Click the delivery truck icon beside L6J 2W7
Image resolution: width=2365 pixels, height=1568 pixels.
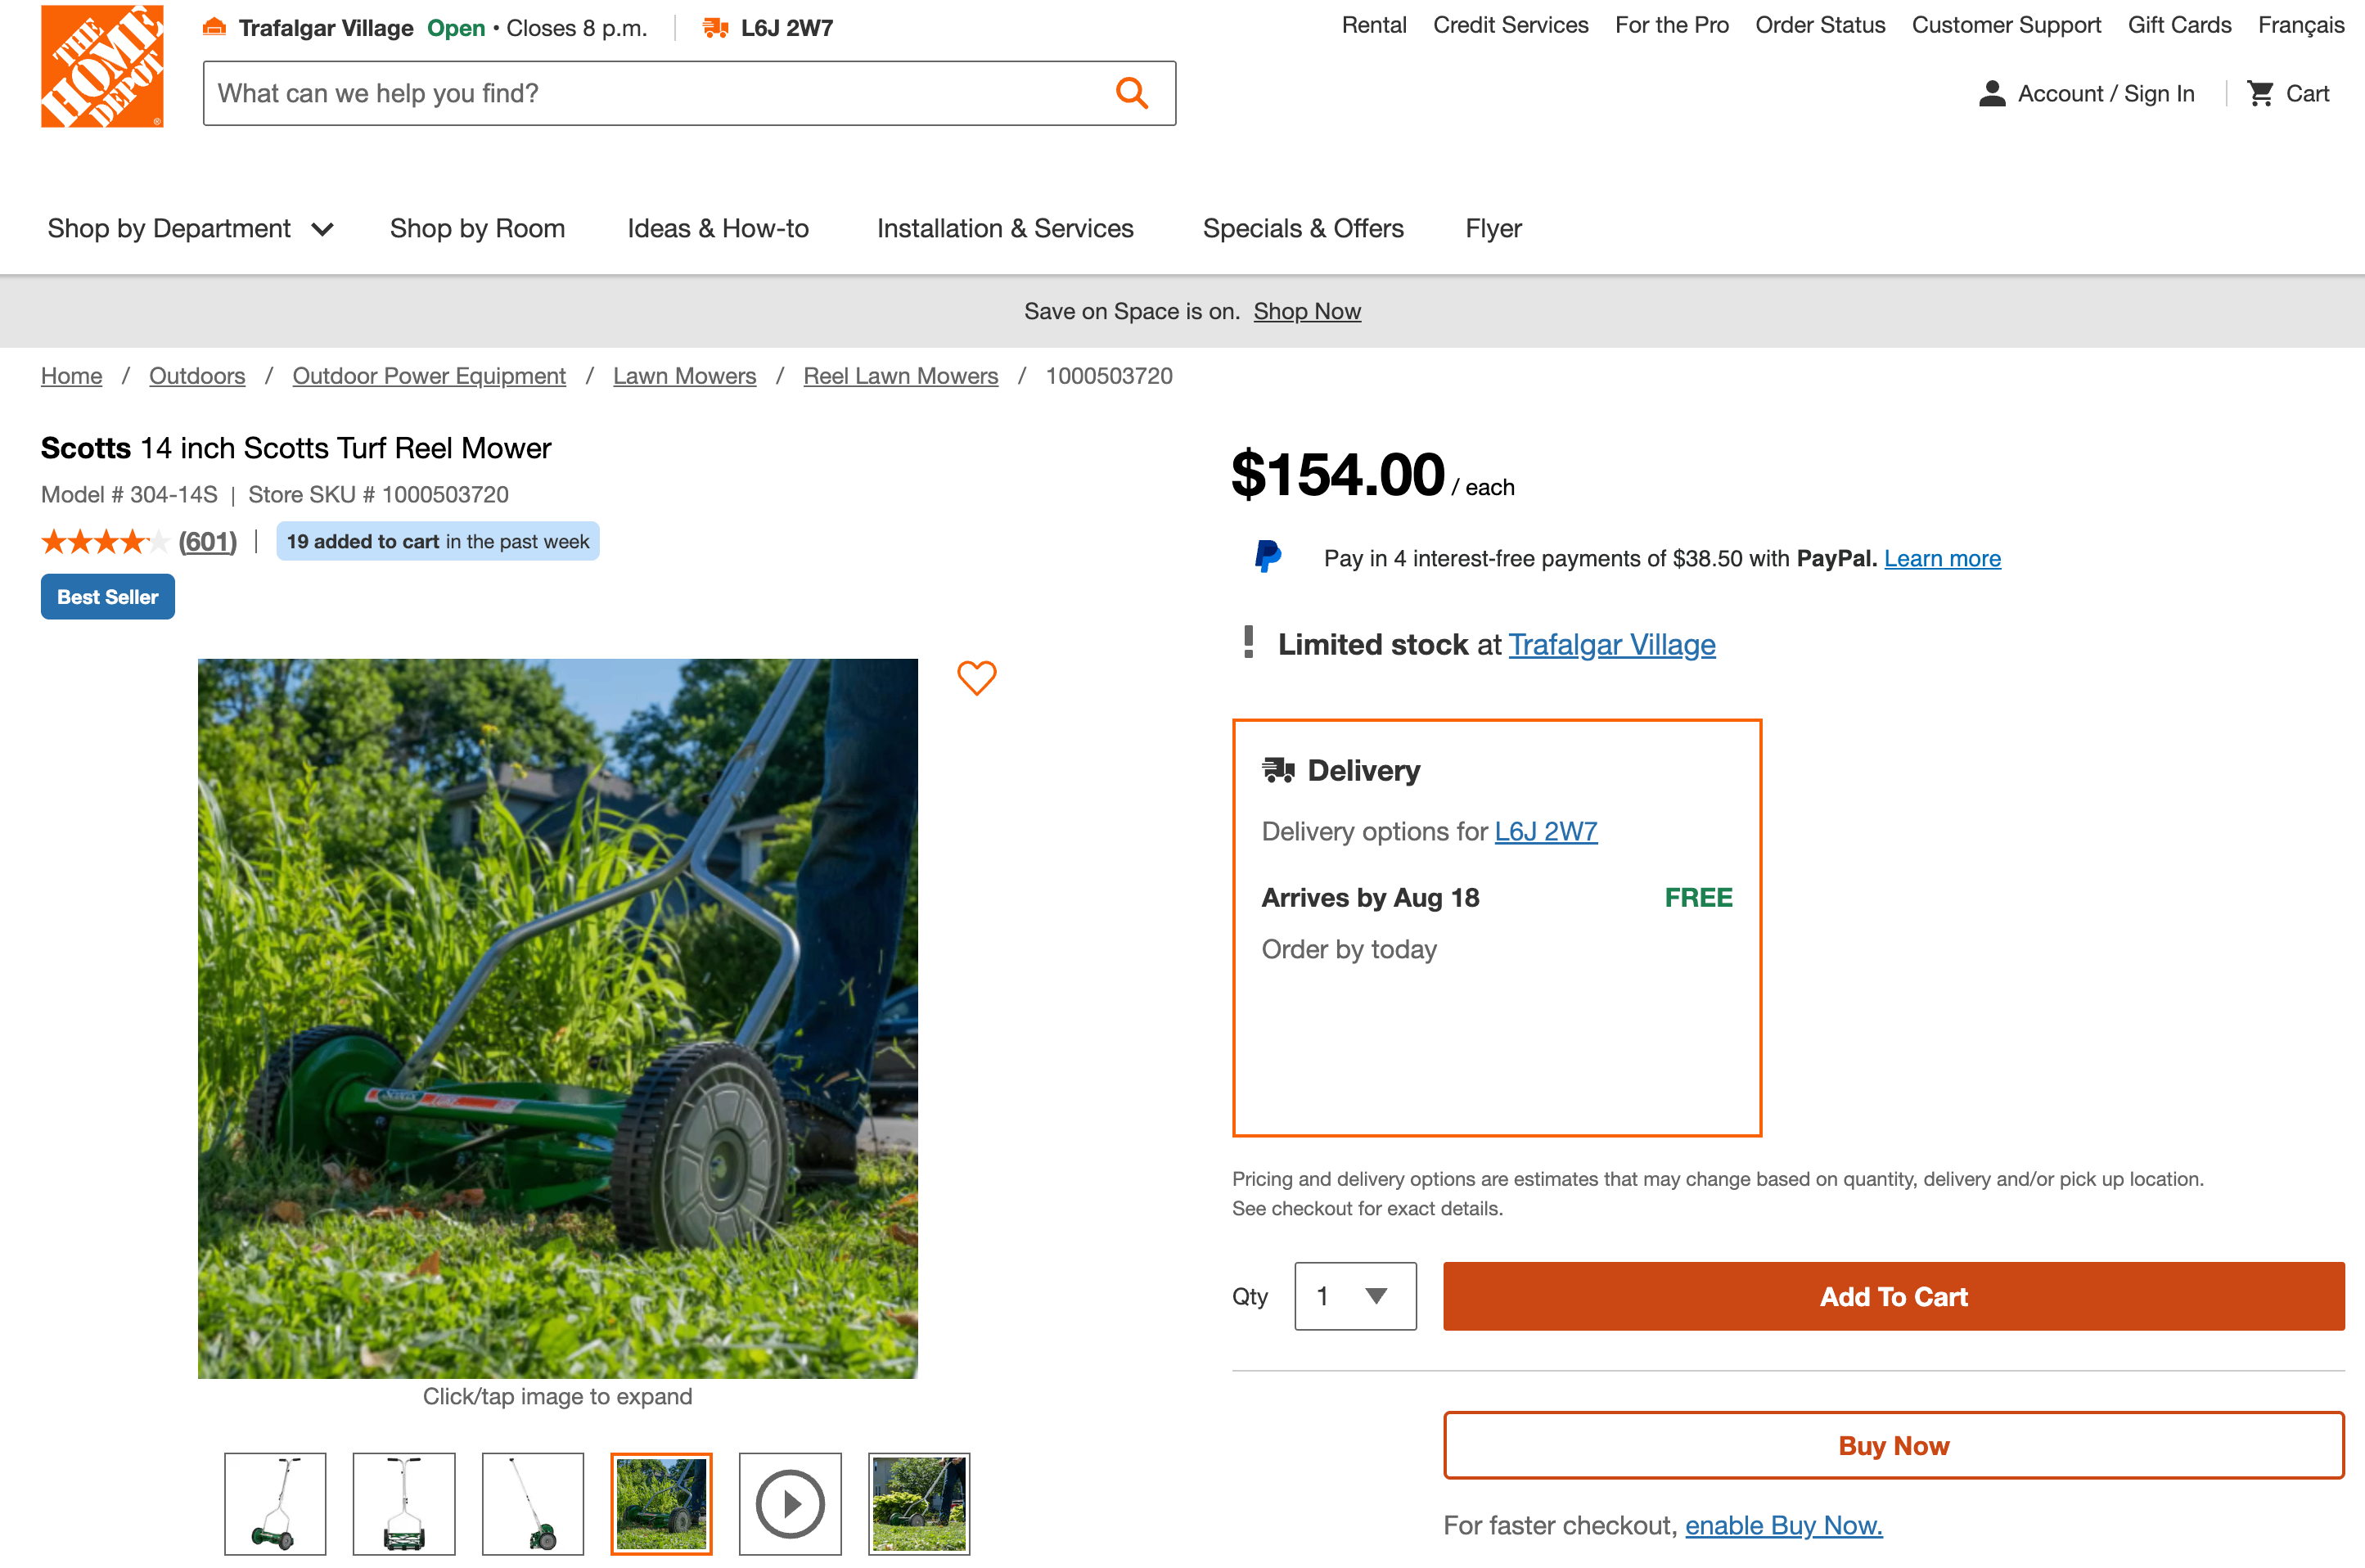point(715,27)
